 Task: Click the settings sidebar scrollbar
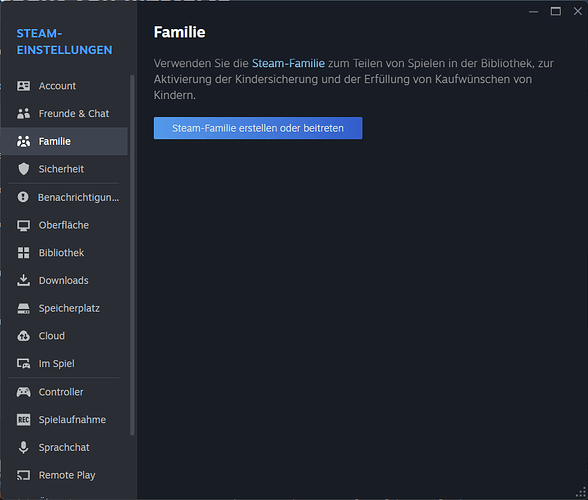point(132,255)
